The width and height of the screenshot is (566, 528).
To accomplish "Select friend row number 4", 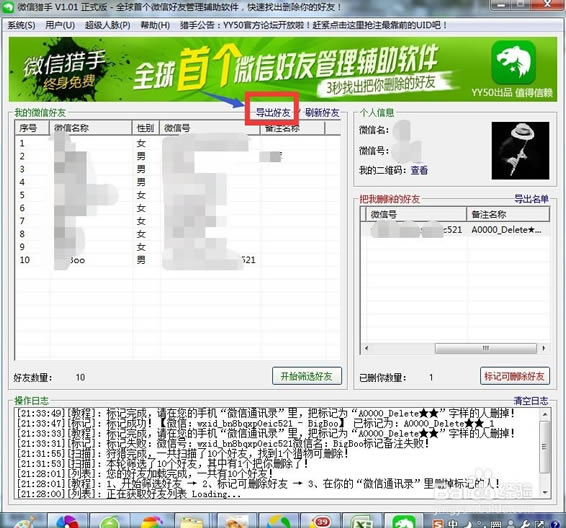I will (177, 182).
